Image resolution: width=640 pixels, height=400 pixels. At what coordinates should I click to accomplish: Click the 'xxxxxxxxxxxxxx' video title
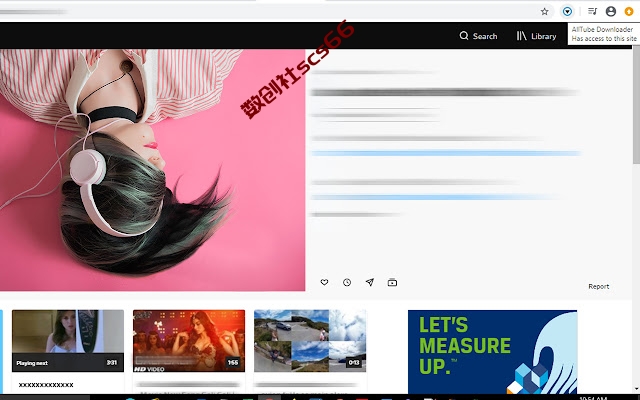coord(46,384)
